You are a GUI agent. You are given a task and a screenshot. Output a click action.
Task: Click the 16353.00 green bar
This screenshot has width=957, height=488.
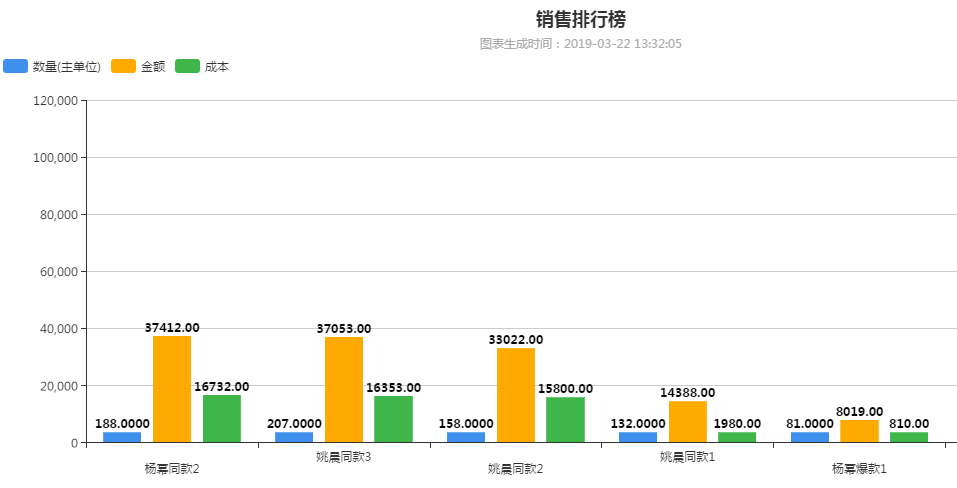click(394, 419)
